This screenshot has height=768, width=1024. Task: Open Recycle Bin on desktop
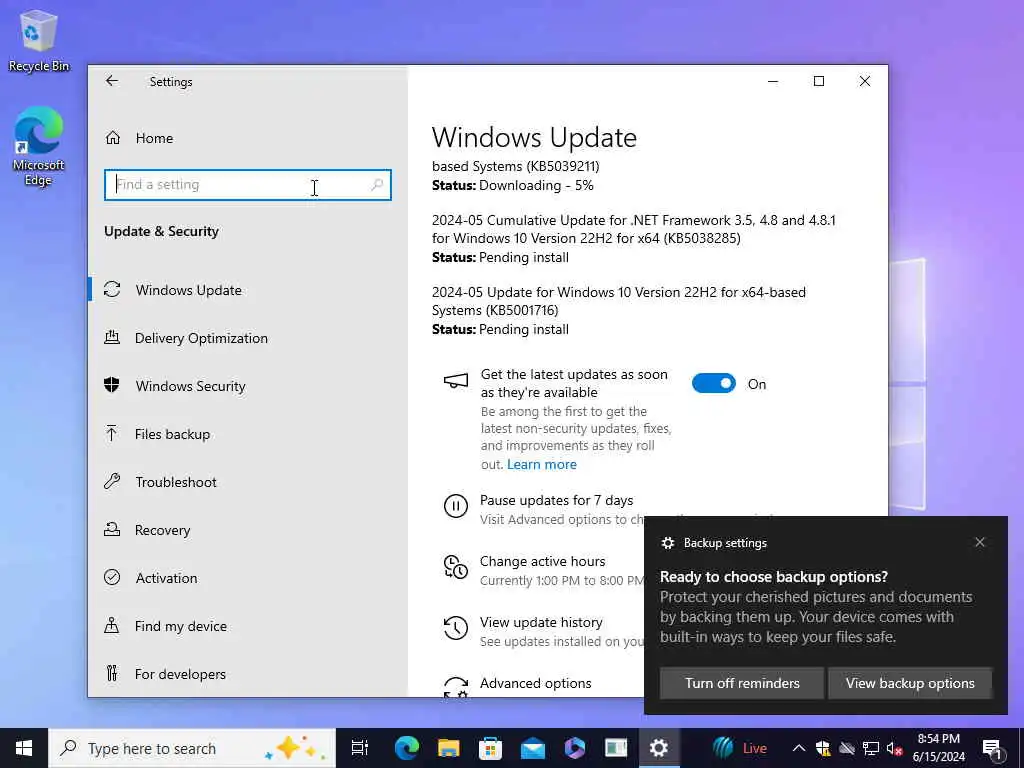pos(39,41)
